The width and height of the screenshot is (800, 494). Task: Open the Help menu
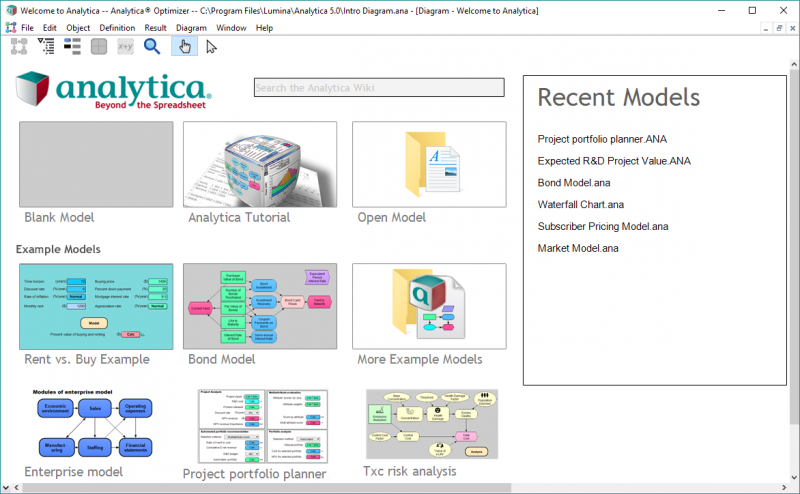(x=264, y=28)
